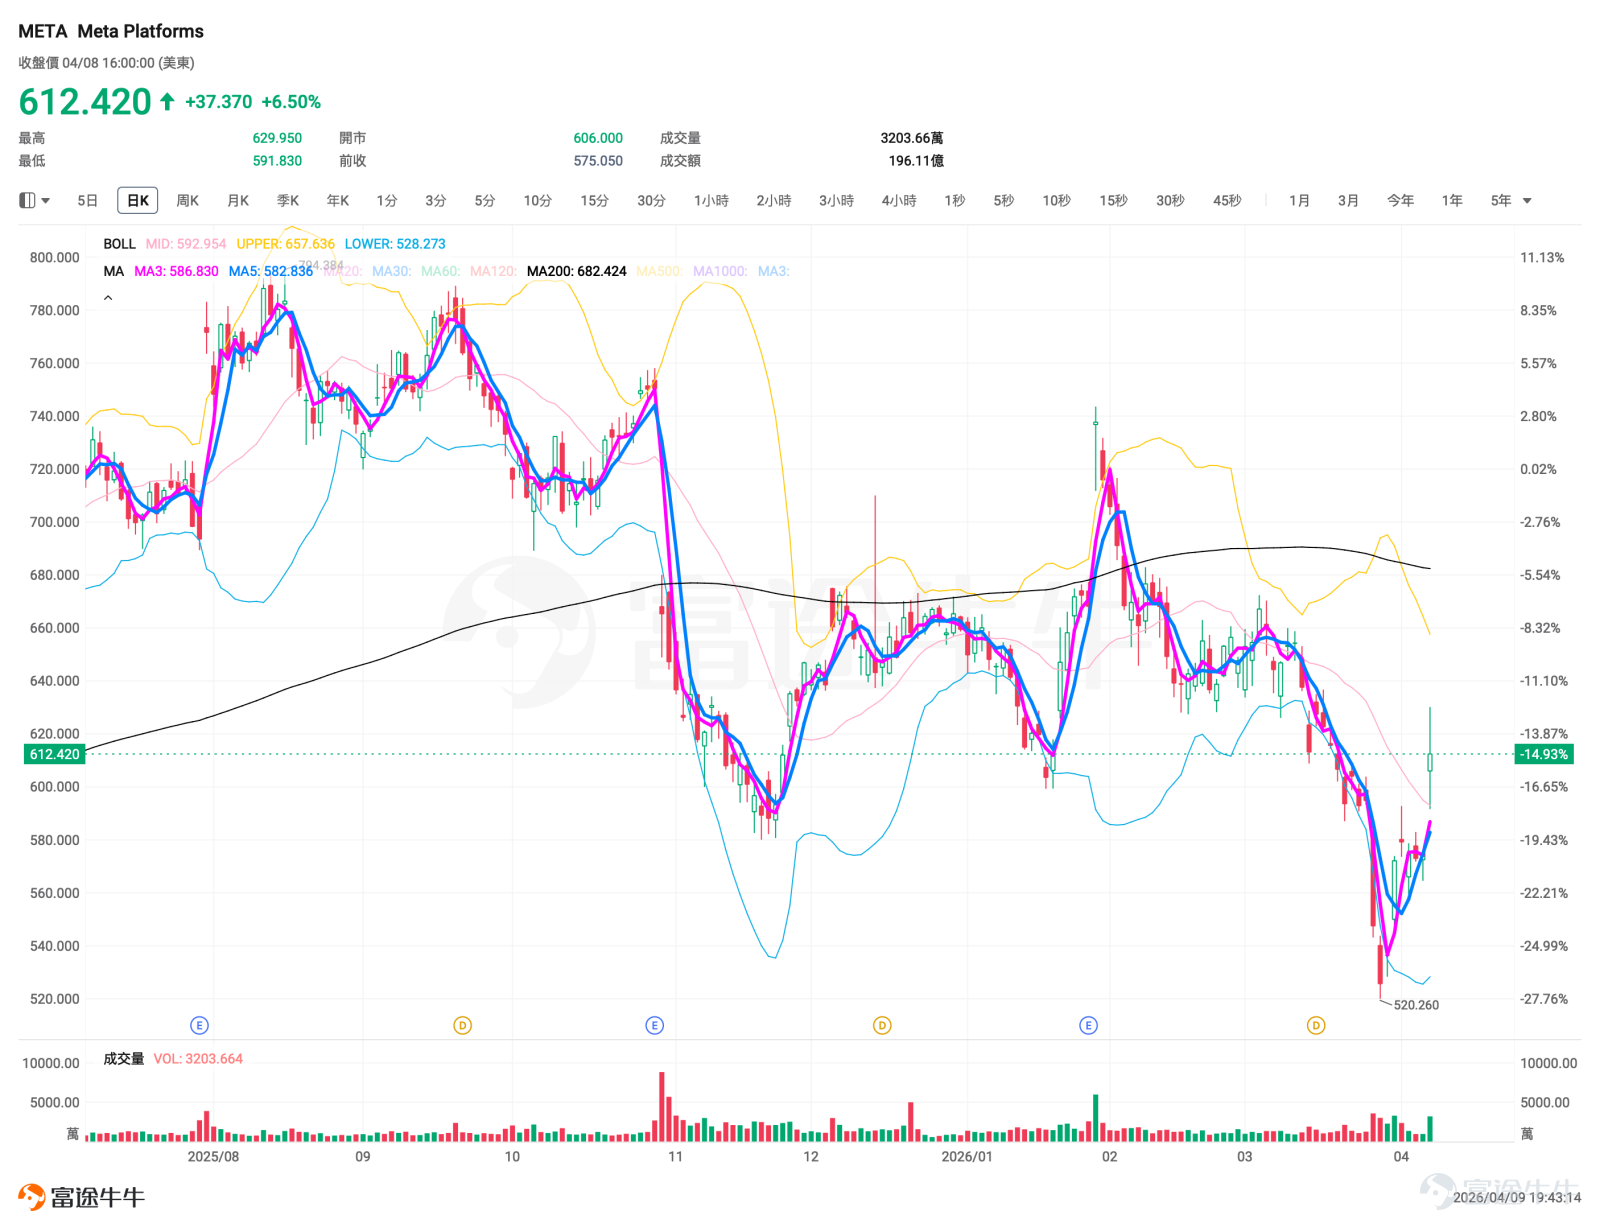Image resolution: width=1600 pixels, height=1228 pixels.
Task: Click the dimmed MA120 legend entry
Action: 493,271
